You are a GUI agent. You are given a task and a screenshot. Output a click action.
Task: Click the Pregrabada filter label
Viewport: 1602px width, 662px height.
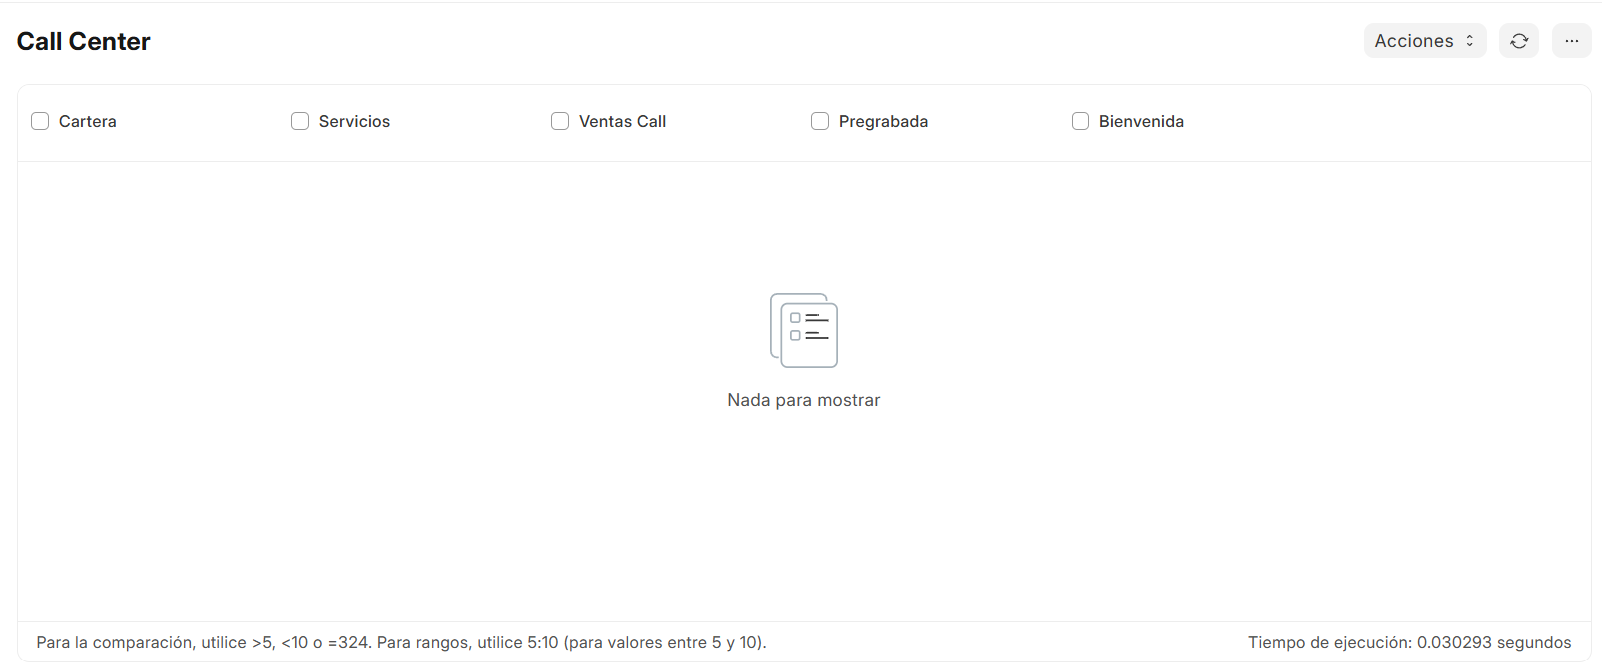(x=883, y=121)
